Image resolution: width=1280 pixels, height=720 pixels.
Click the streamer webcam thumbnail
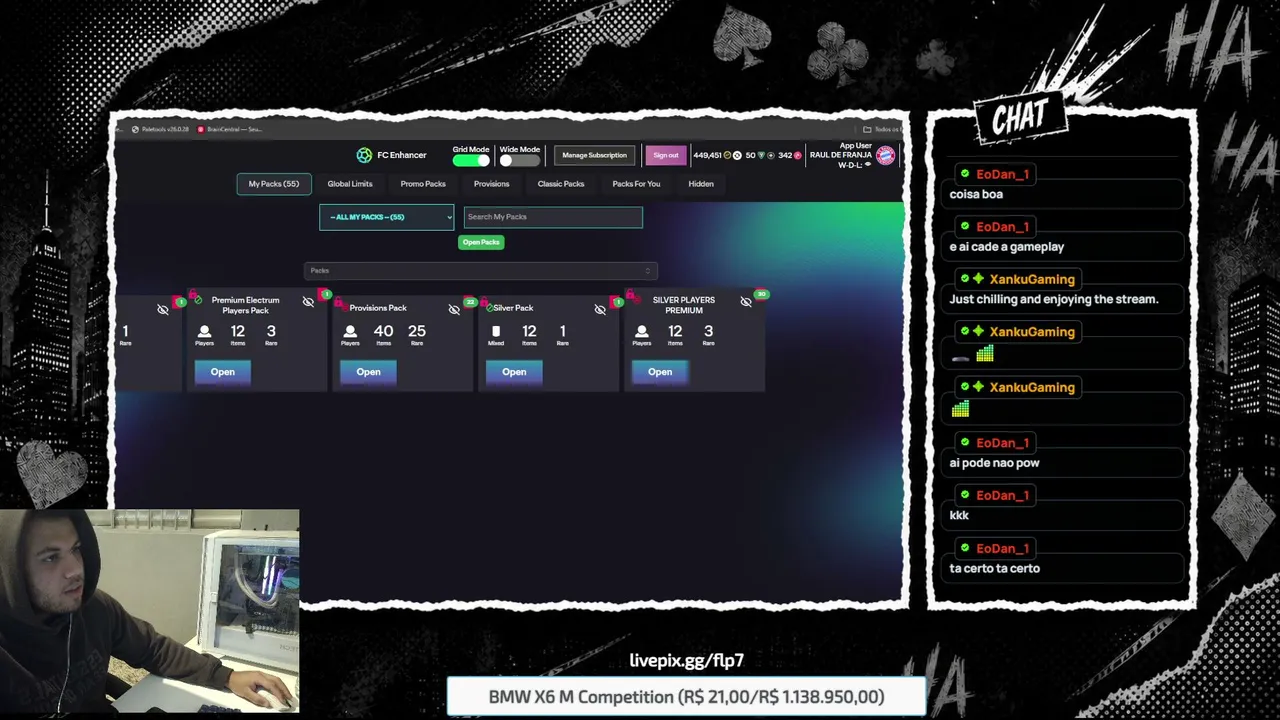pos(150,611)
